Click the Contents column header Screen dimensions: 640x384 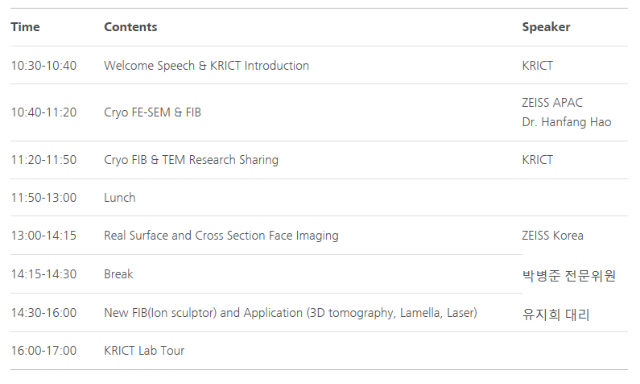pyautogui.click(x=130, y=27)
